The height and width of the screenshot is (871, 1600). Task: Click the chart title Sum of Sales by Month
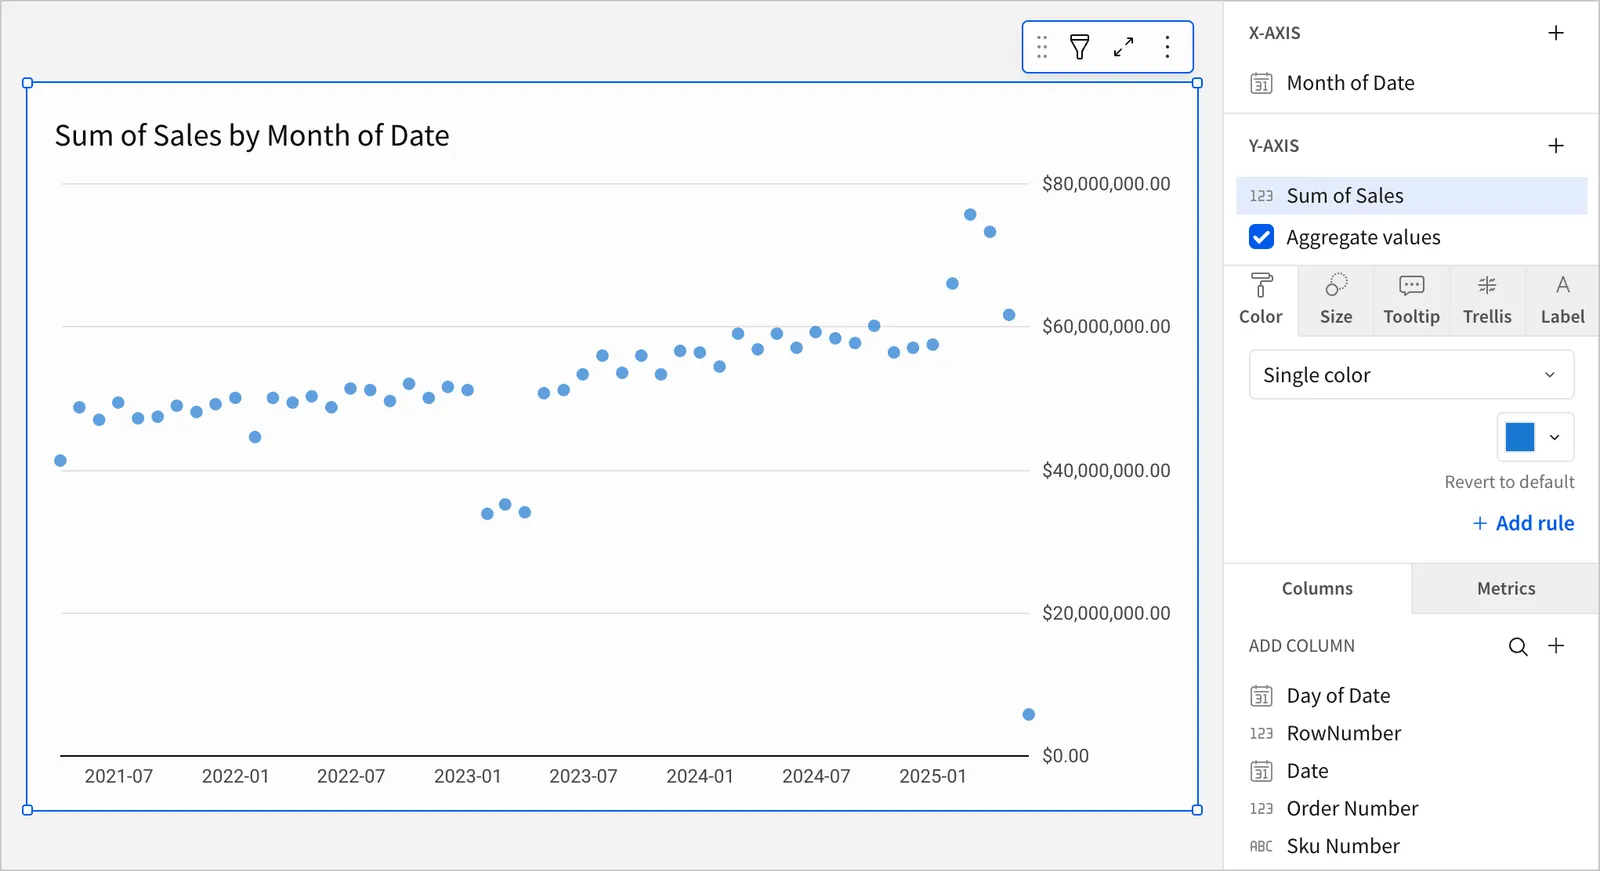point(252,136)
